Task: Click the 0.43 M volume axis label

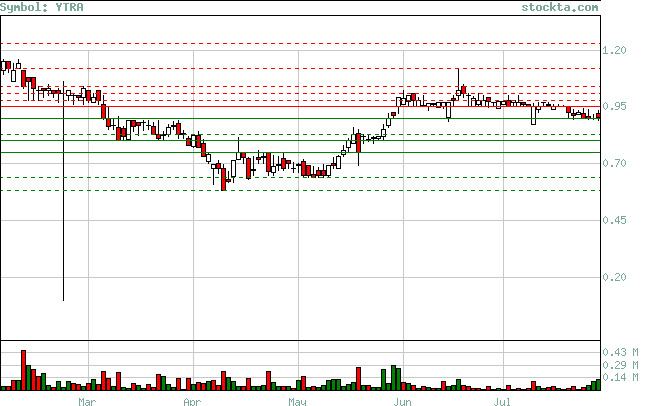Action: pyautogui.click(x=620, y=352)
